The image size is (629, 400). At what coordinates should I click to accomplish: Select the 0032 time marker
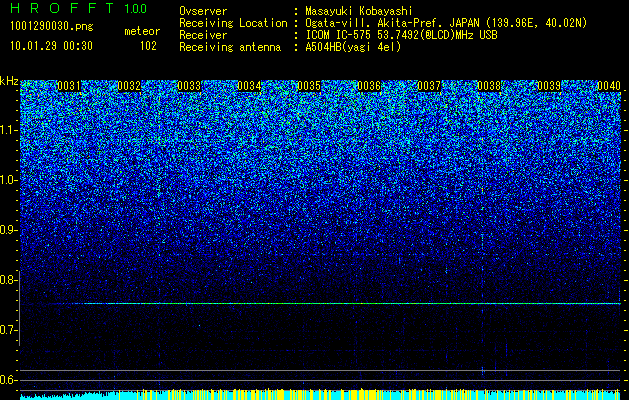(129, 86)
